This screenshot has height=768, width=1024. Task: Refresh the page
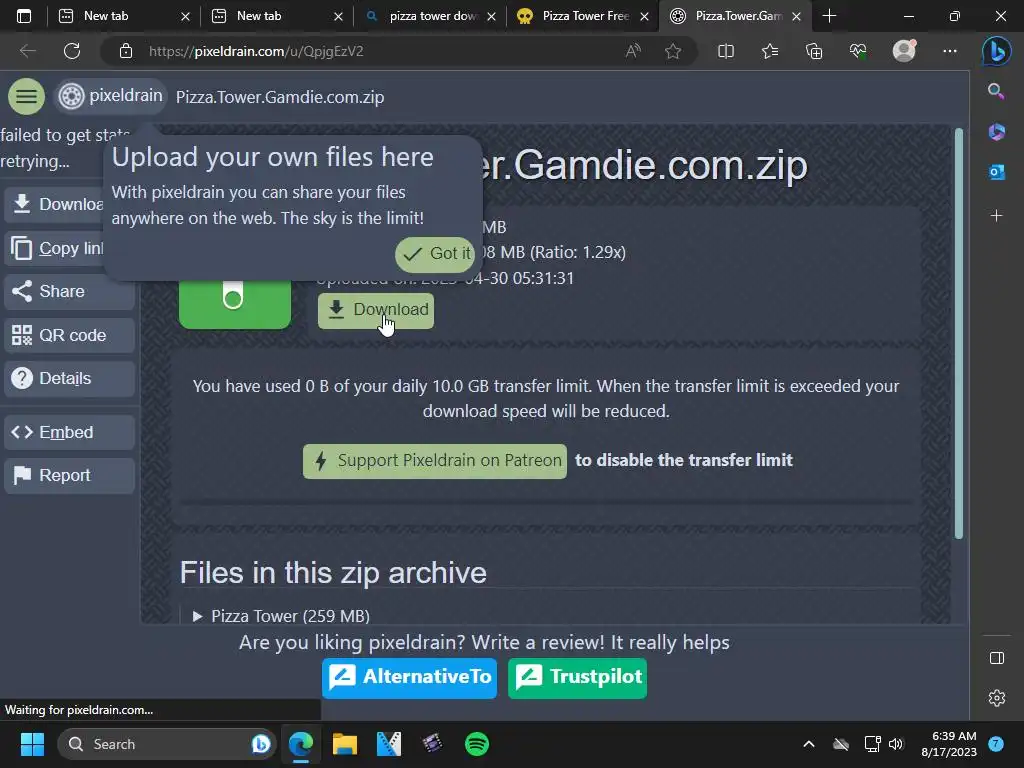[72, 51]
